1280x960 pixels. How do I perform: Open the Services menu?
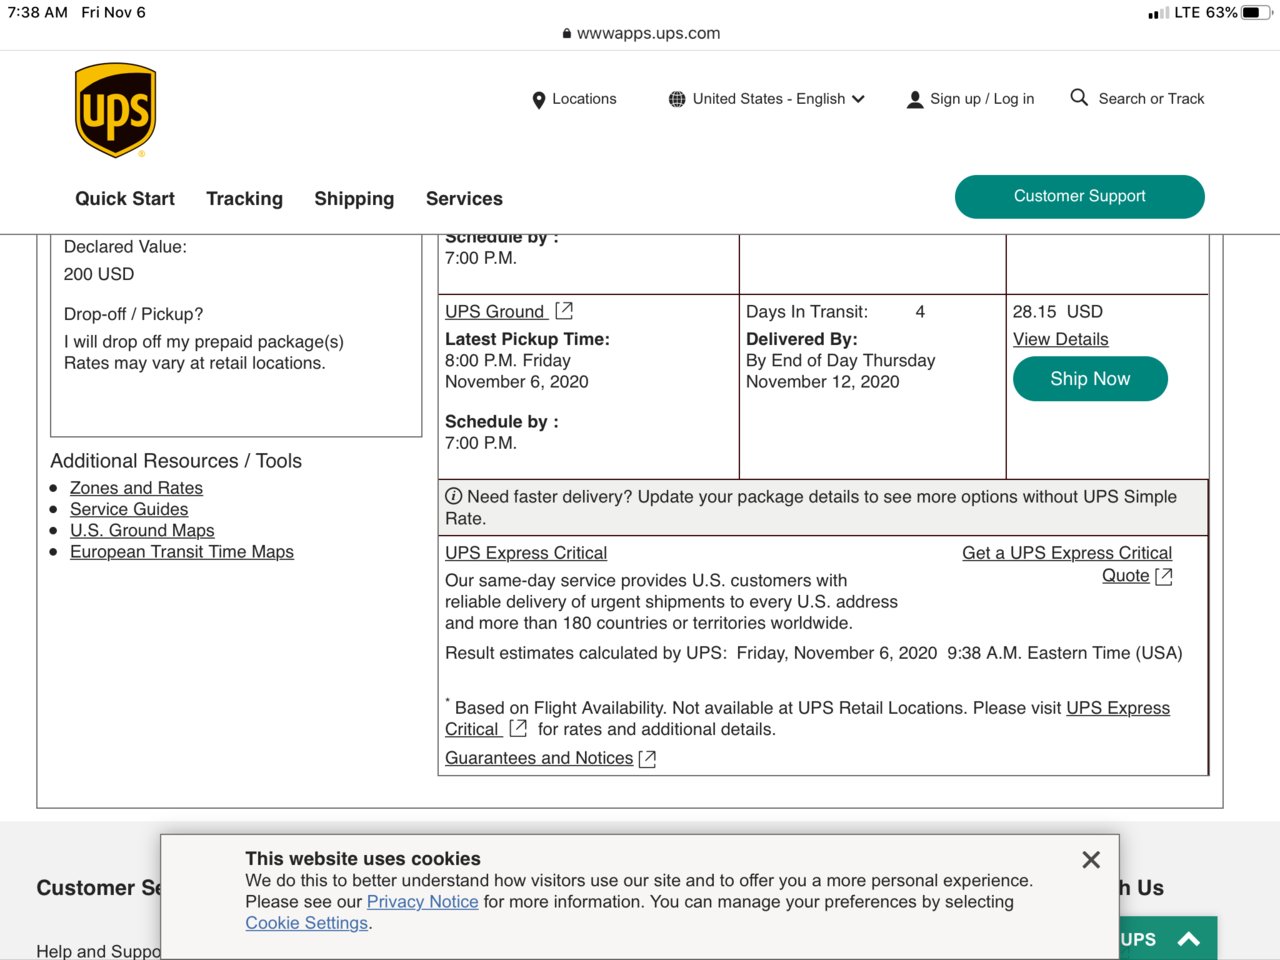point(464,199)
